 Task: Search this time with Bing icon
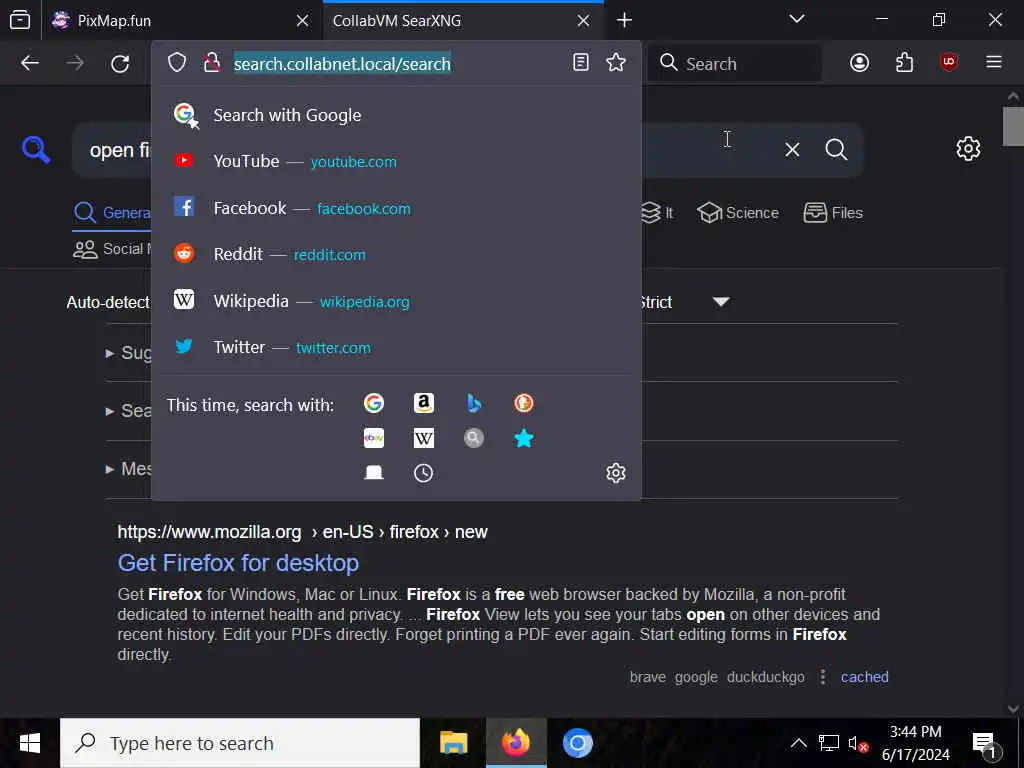[x=474, y=403]
